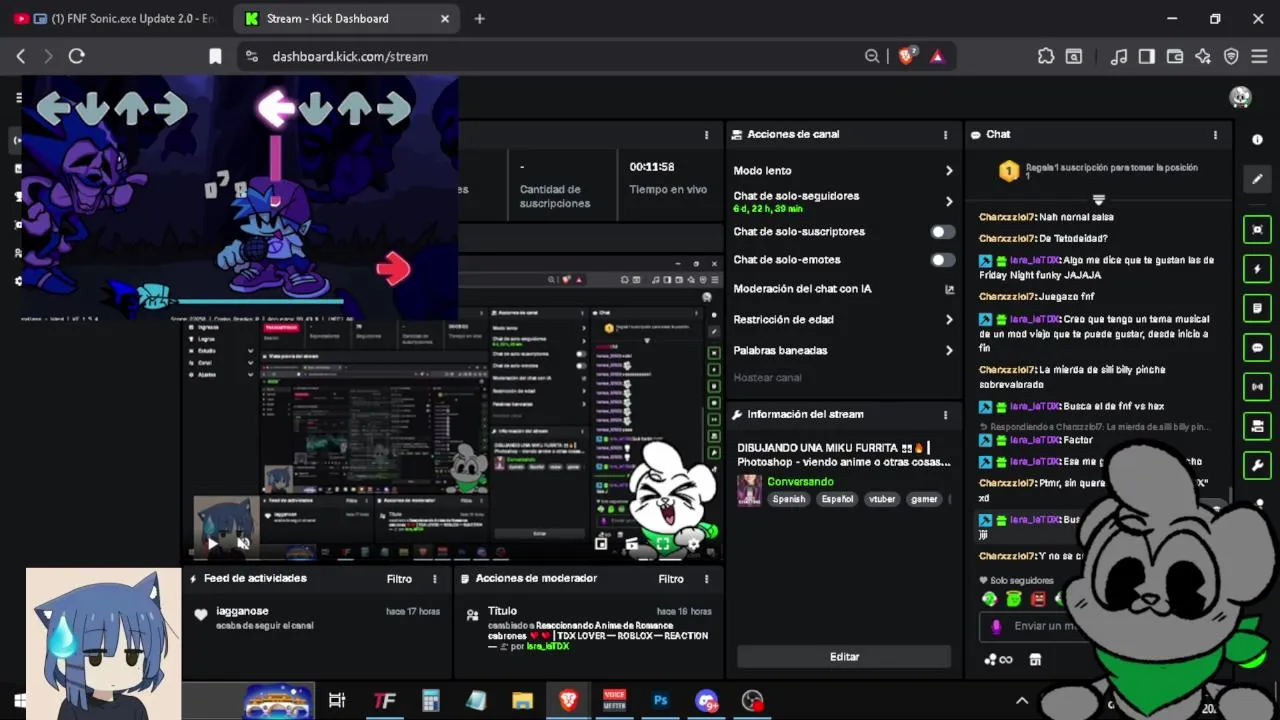The width and height of the screenshot is (1280, 720).
Task: Open the dashboard hamburger menu at top left
Action: coord(19,97)
